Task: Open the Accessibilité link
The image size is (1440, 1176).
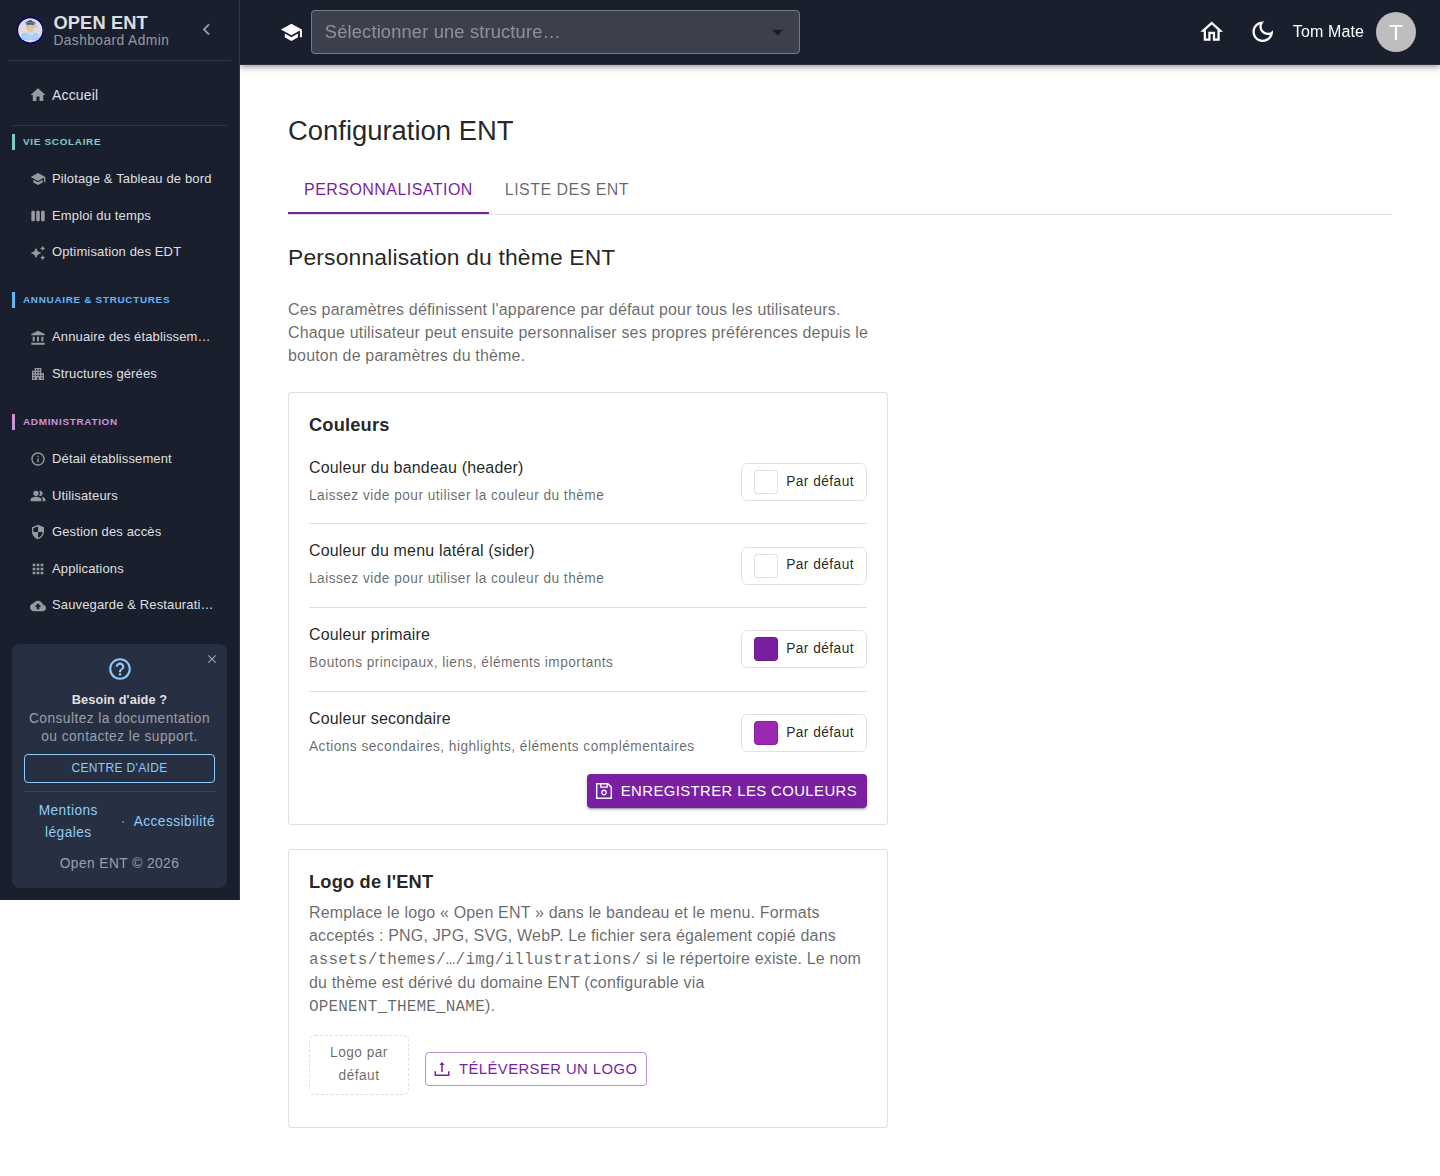Action: click(x=174, y=821)
